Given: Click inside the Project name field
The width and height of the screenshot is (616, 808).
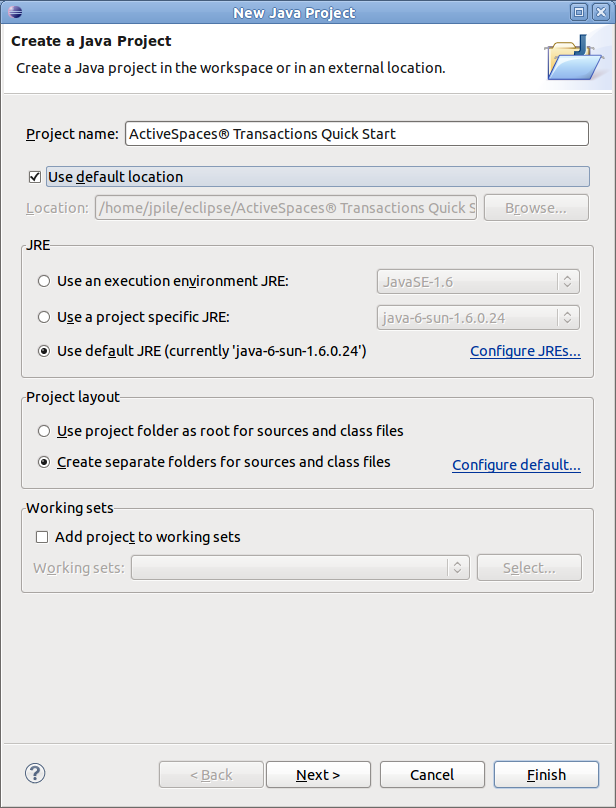Looking at the screenshot, I should tap(355, 133).
